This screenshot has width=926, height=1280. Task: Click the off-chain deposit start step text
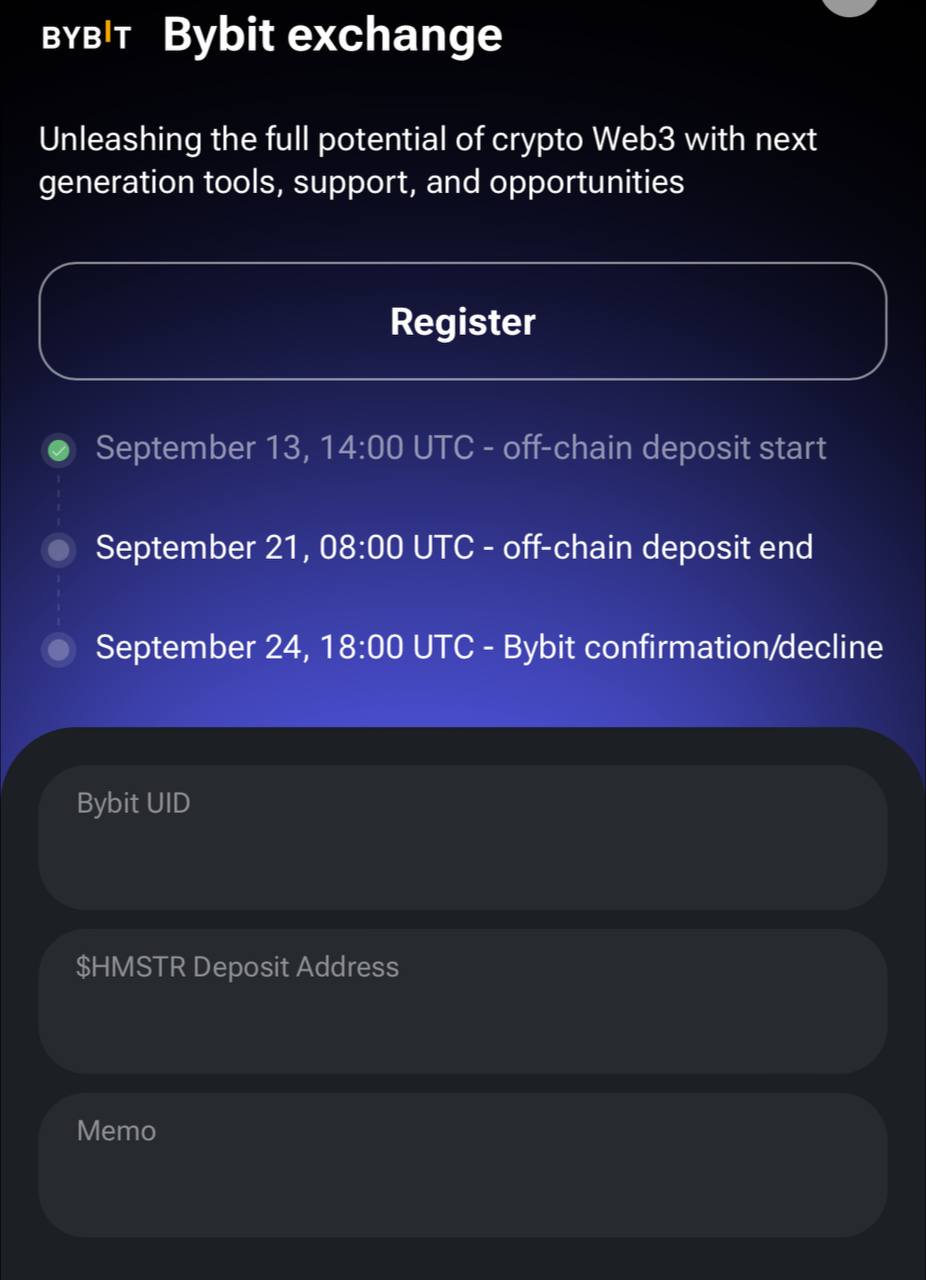coord(461,448)
